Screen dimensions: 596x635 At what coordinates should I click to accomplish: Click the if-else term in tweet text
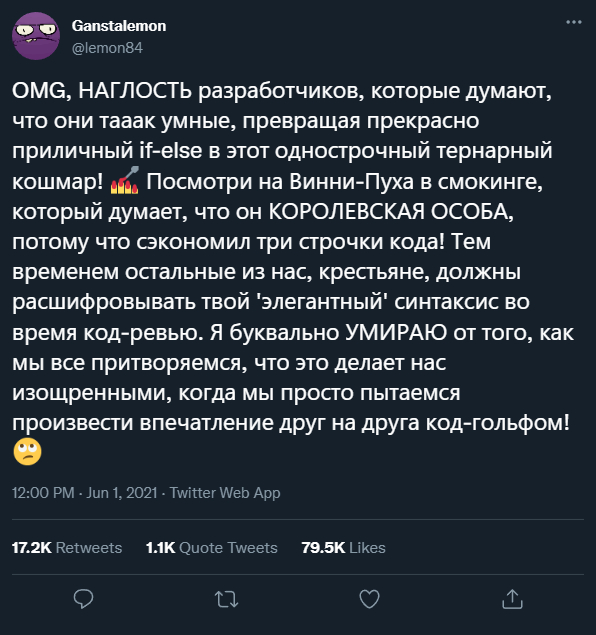click(x=170, y=151)
